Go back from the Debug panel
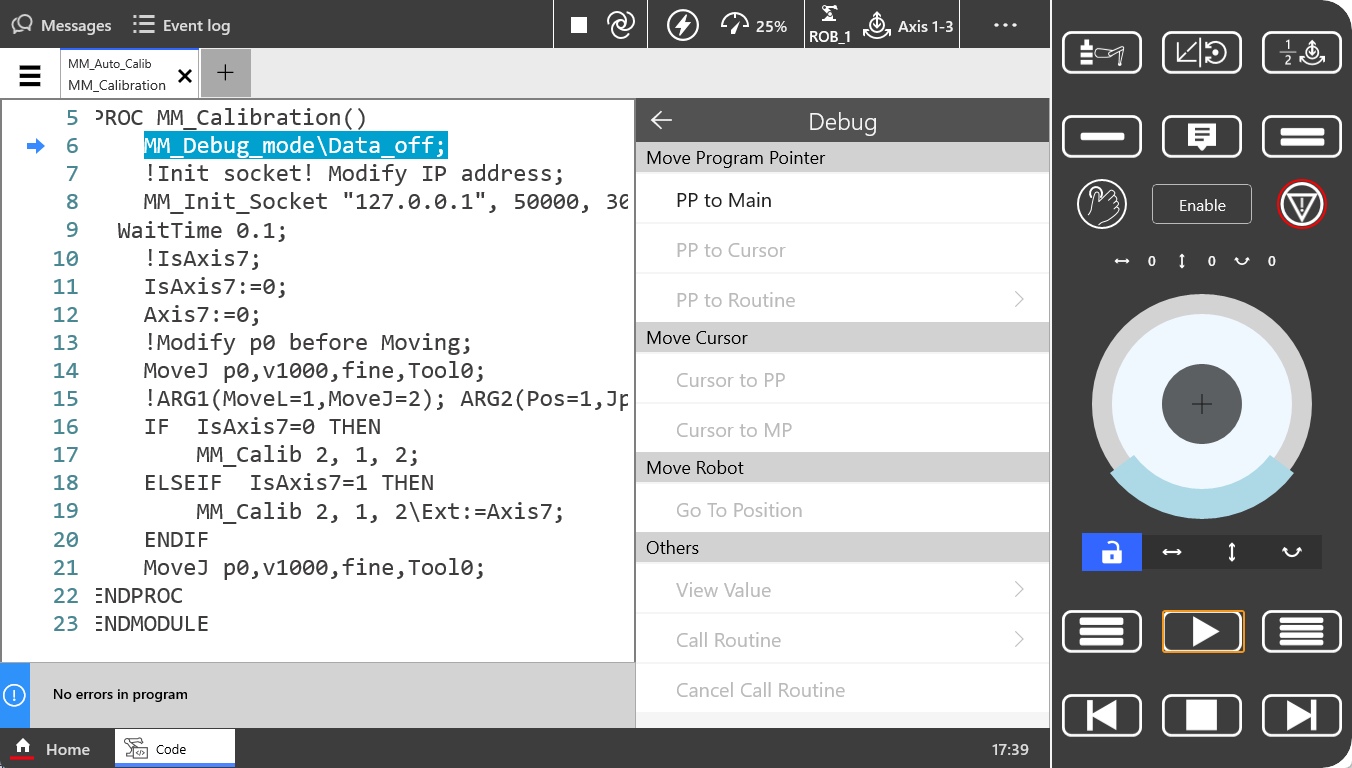Viewport: 1352px width, 768px height. (x=661, y=121)
